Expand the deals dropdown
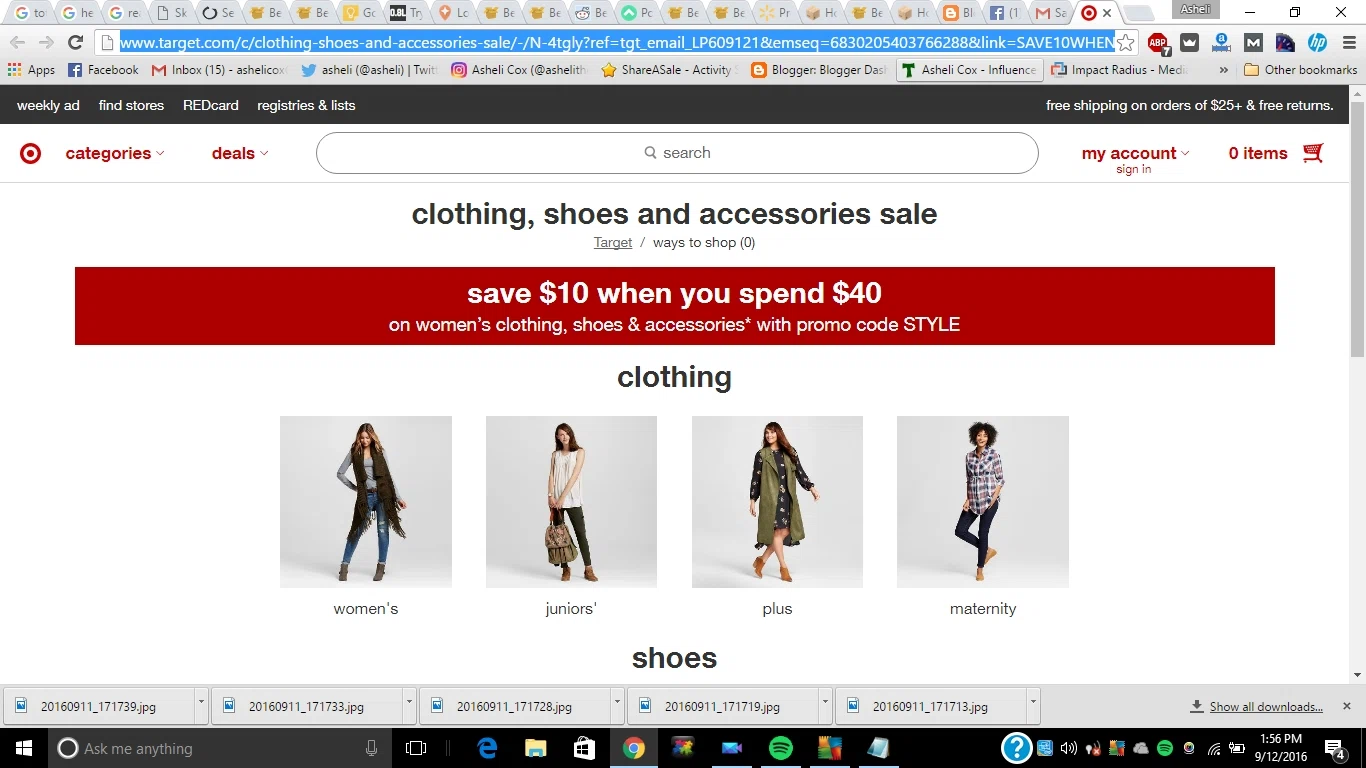1366x768 pixels. (240, 153)
